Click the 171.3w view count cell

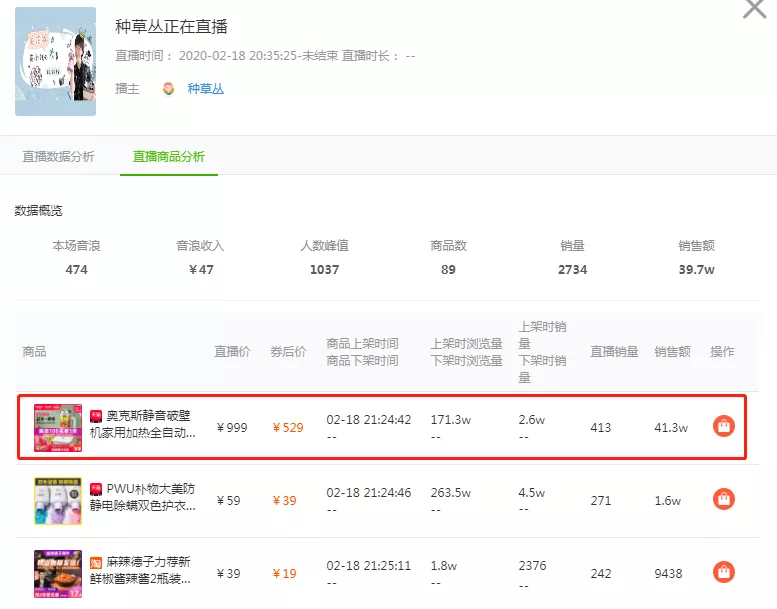coord(450,420)
